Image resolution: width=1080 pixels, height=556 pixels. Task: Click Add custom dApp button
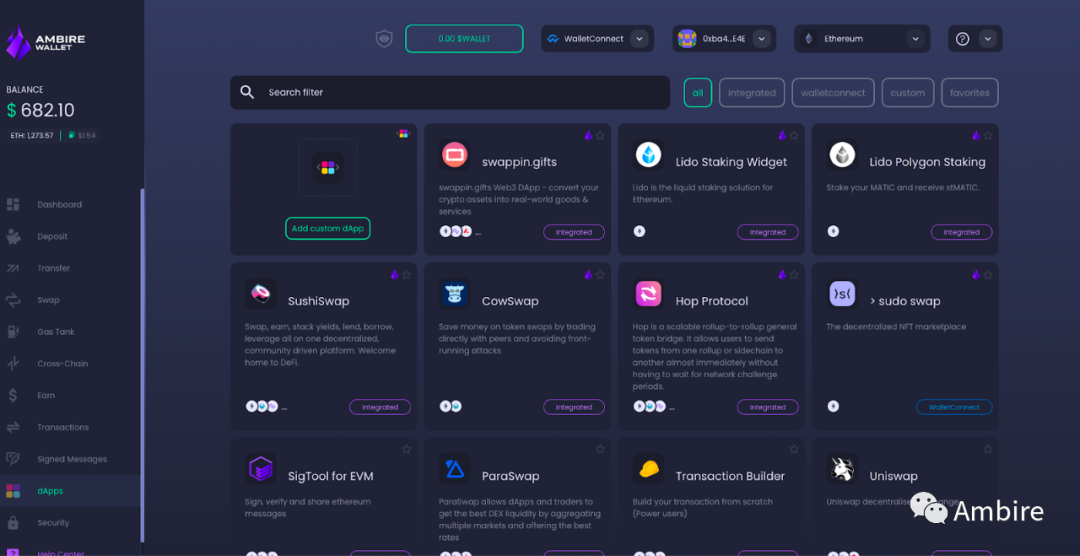328,228
